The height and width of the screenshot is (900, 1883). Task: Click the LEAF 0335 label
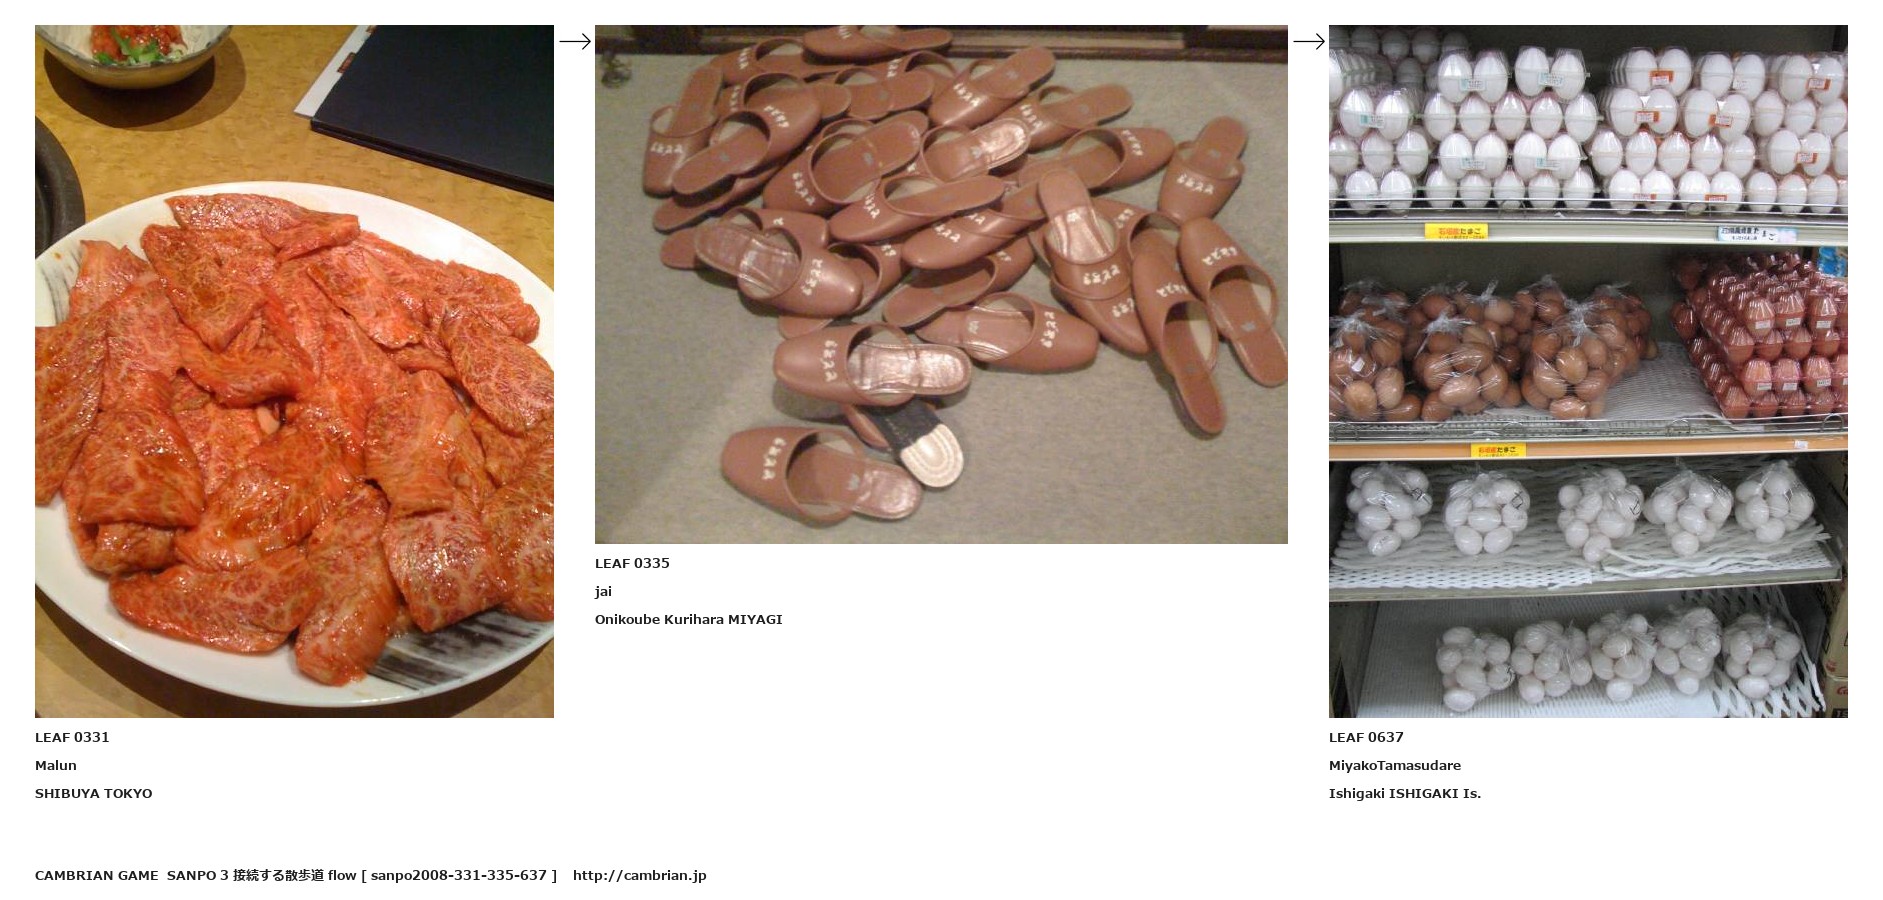tap(632, 563)
